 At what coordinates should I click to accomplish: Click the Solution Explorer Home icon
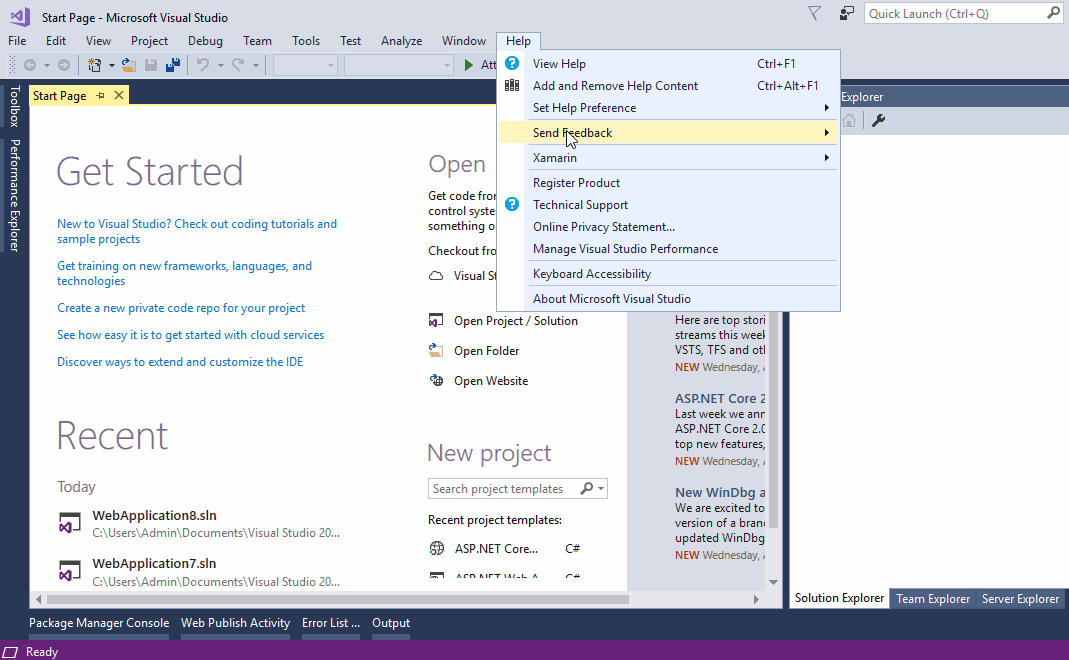849,121
